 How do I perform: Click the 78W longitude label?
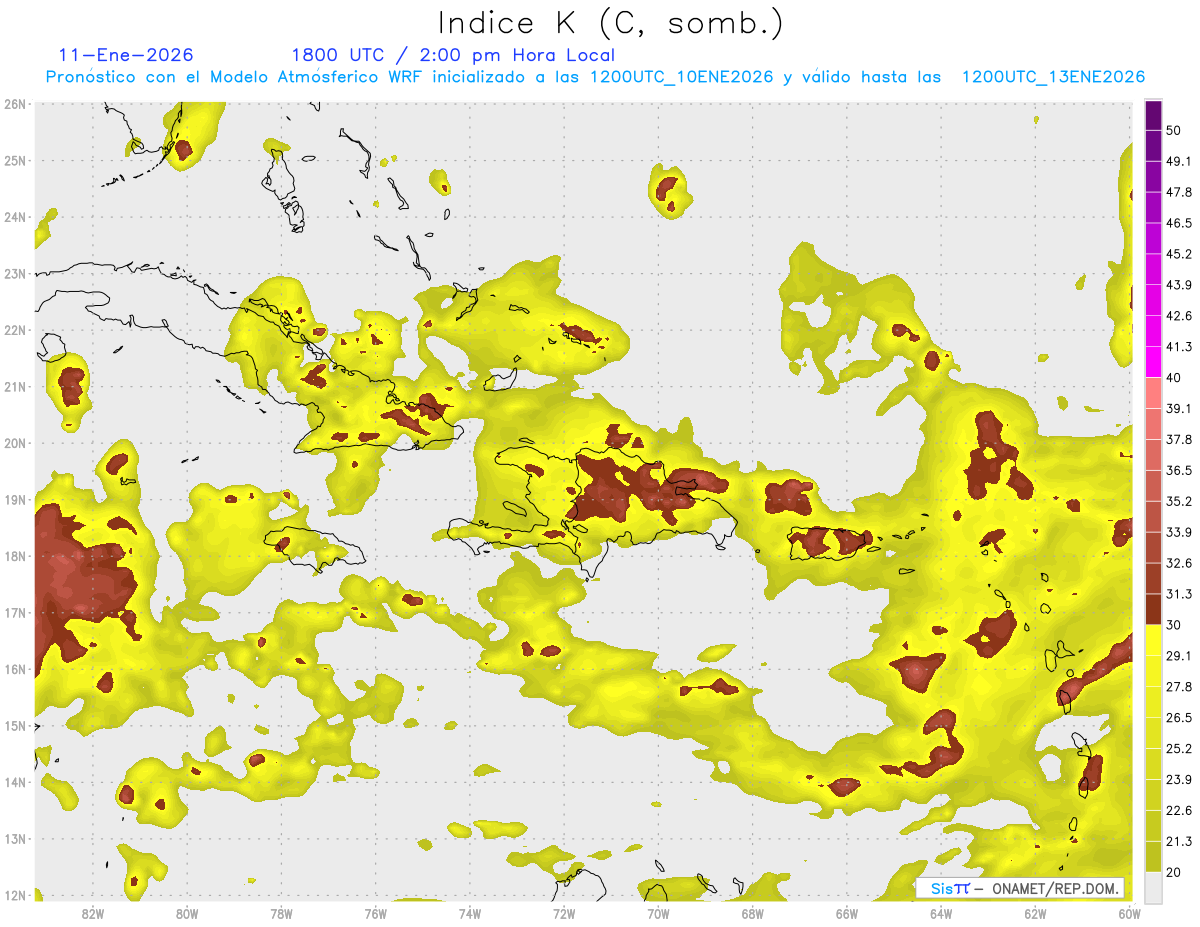coord(281,914)
